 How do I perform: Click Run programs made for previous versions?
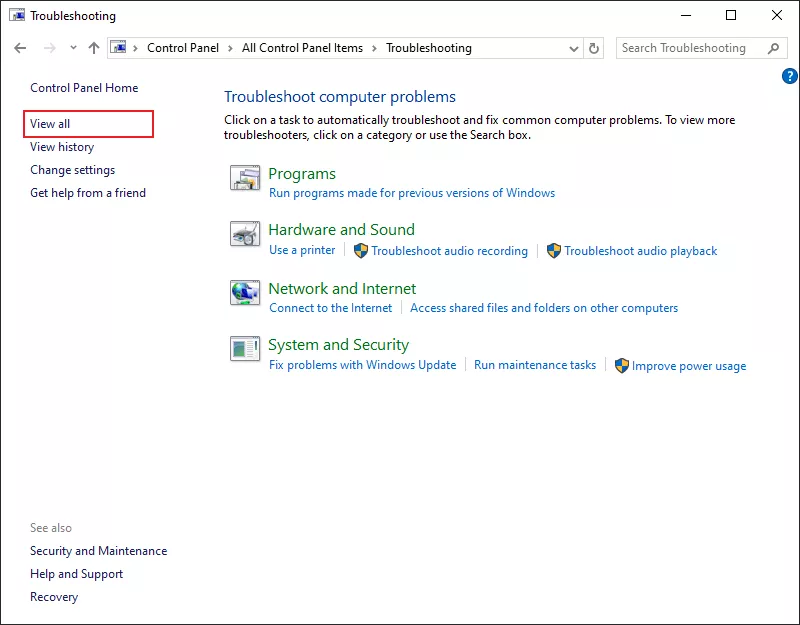click(412, 193)
